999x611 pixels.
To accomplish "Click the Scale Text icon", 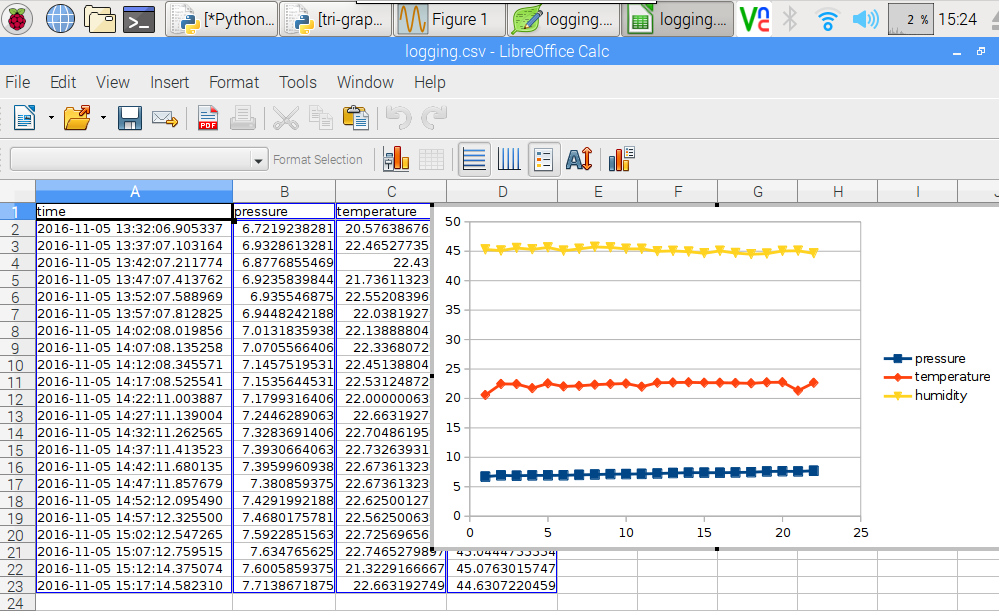I will pos(579,159).
